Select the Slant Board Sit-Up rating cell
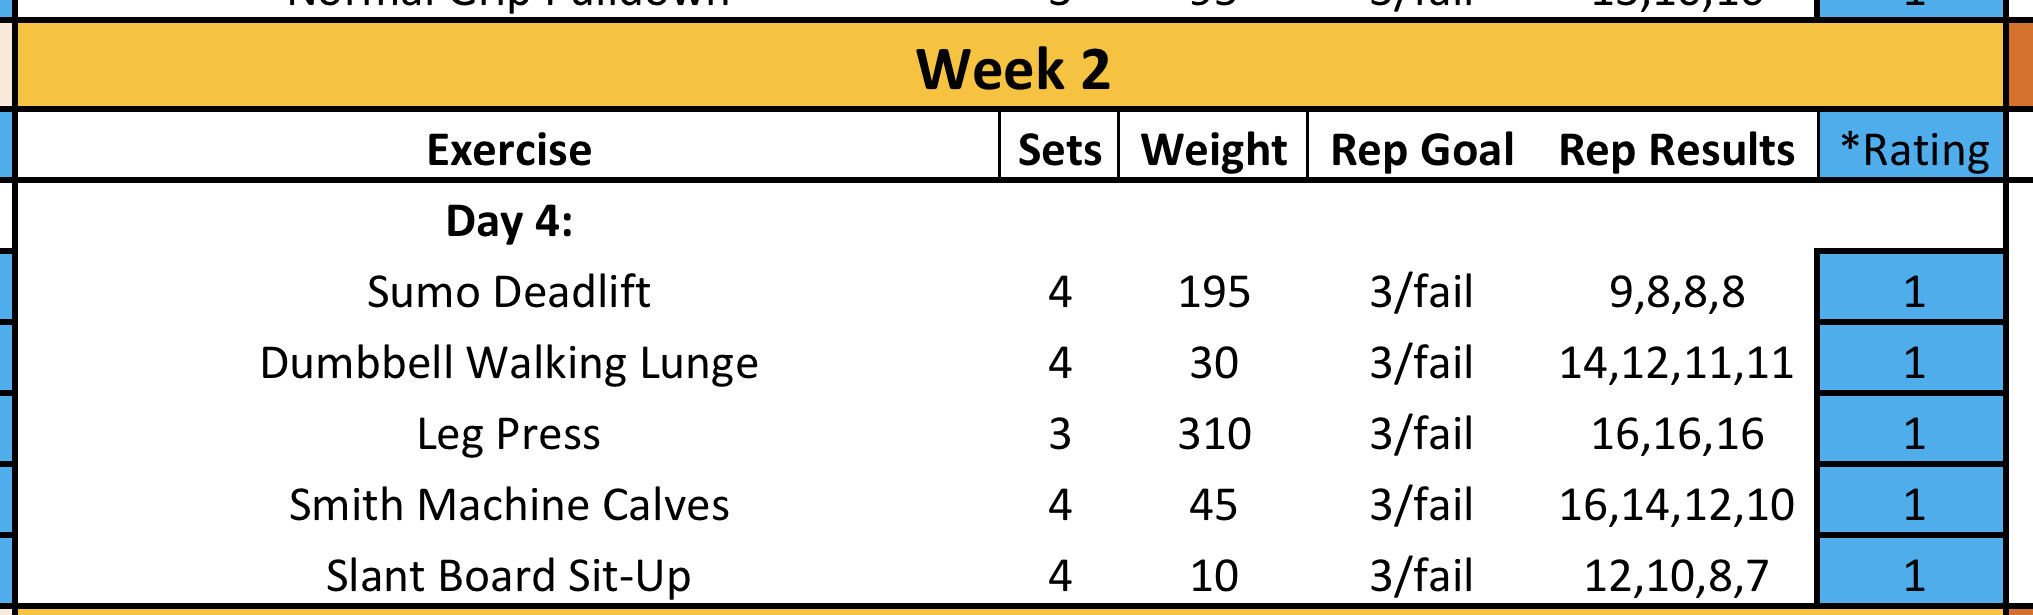This screenshot has height=615, width=2033. click(x=1913, y=576)
